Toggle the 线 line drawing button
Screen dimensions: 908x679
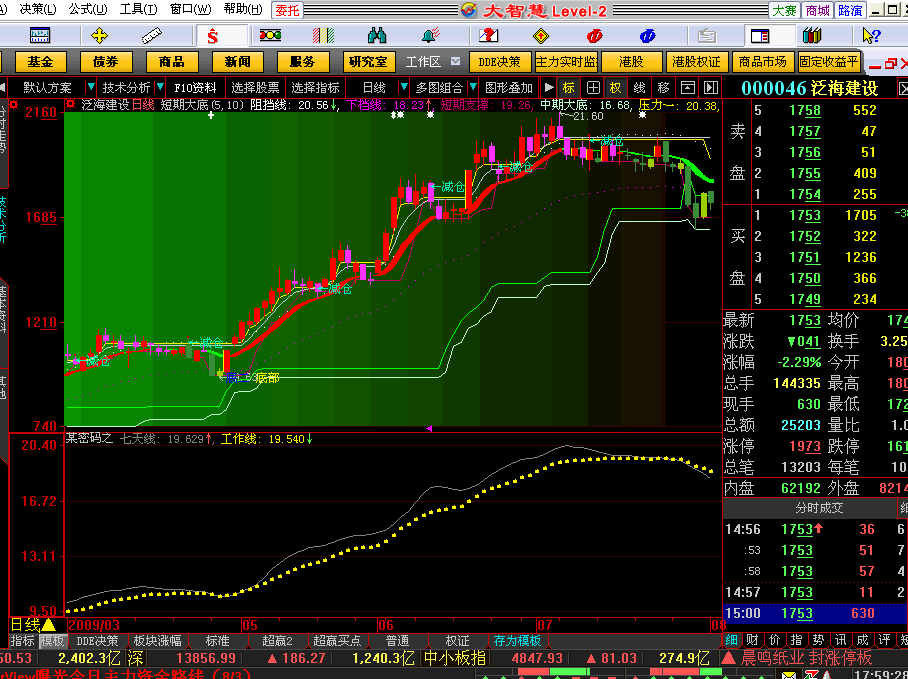click(639, 88)
